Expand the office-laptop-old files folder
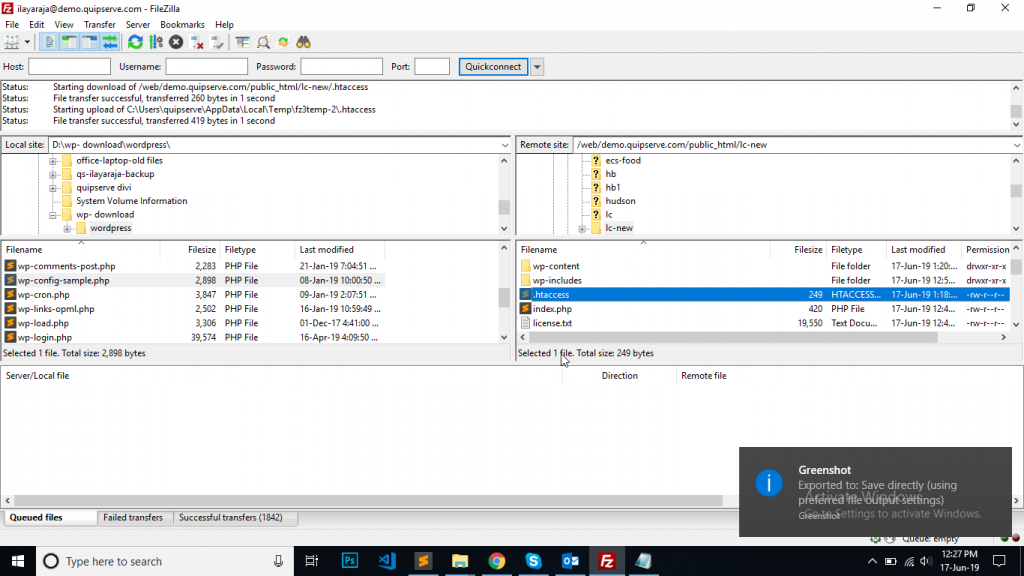 click(53, 161)
